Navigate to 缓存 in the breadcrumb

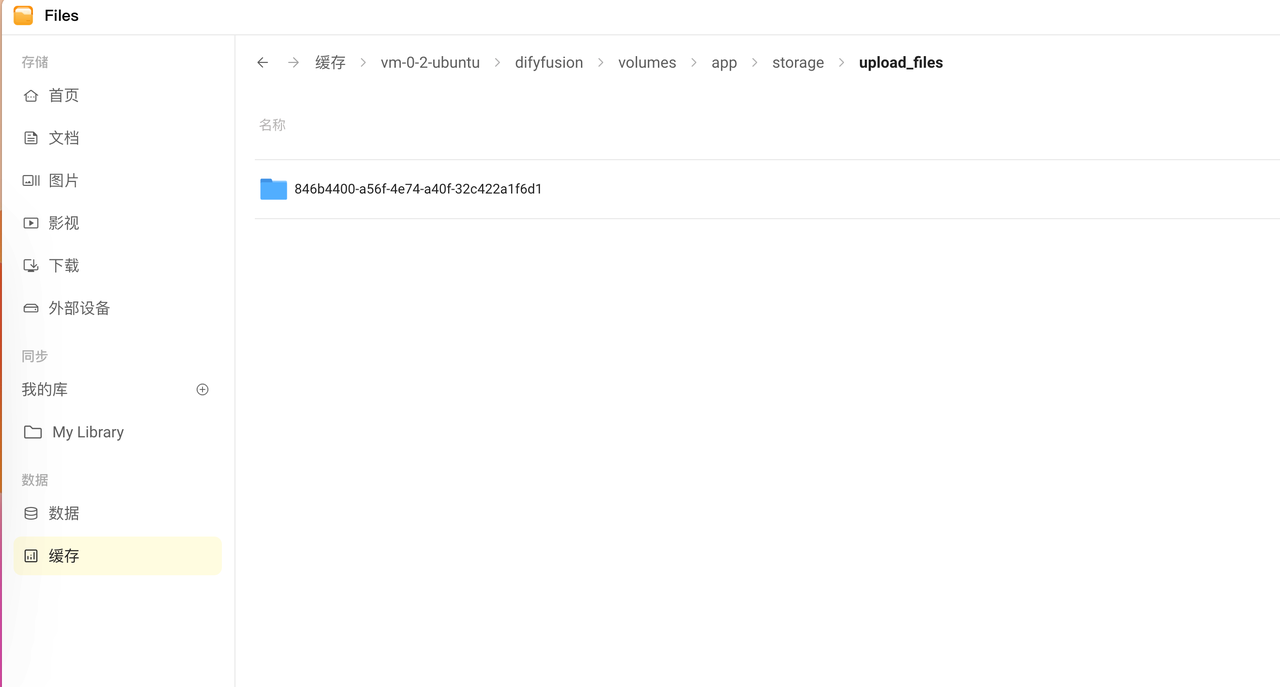pos(330,62)
